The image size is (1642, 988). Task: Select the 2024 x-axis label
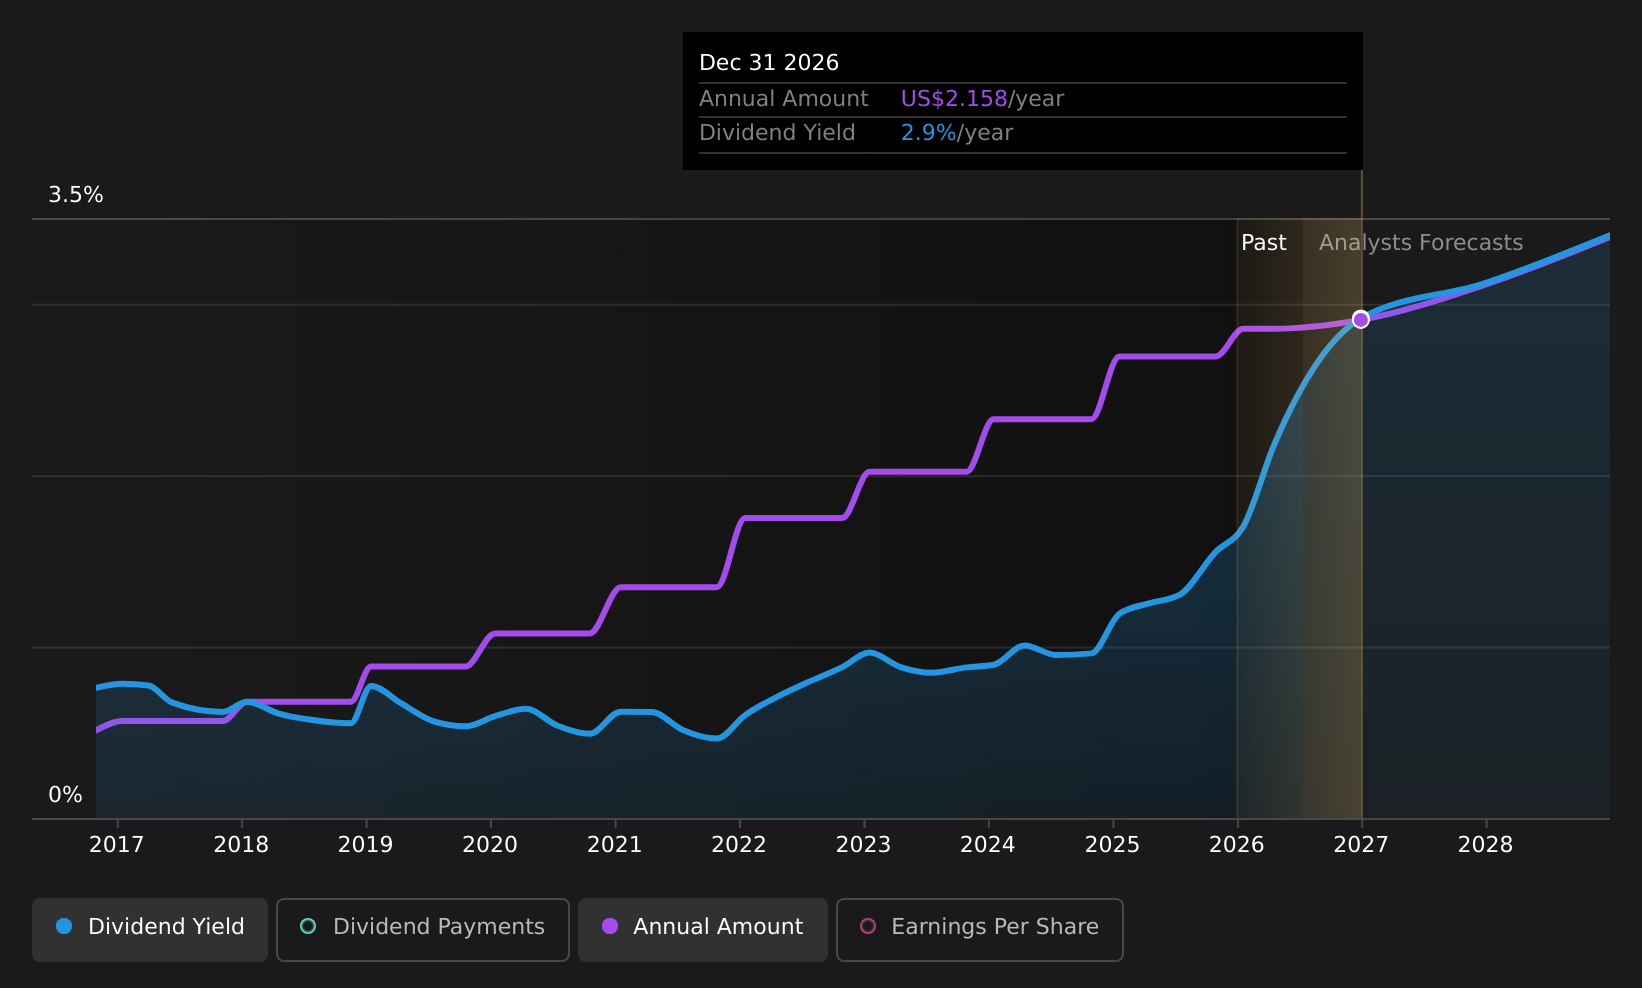[x=988, y=845]
